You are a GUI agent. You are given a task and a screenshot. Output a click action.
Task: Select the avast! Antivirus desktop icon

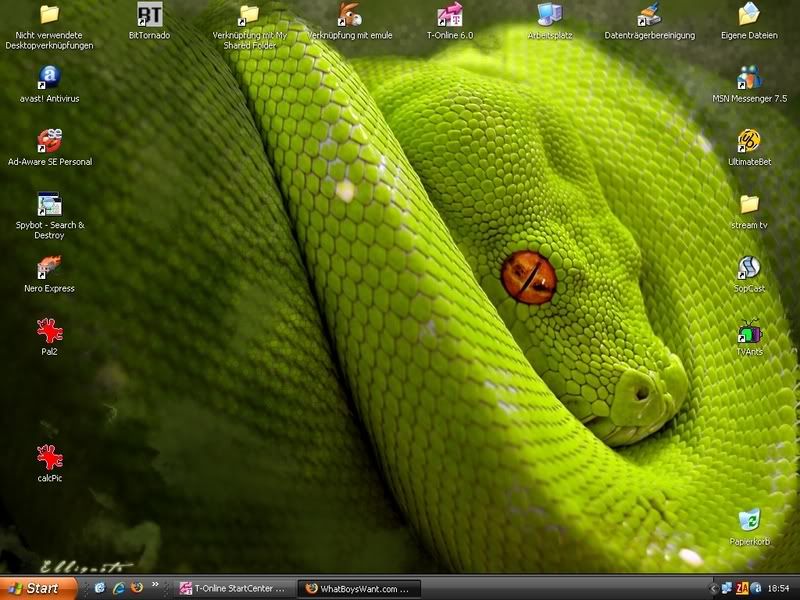tap(49, 78)
